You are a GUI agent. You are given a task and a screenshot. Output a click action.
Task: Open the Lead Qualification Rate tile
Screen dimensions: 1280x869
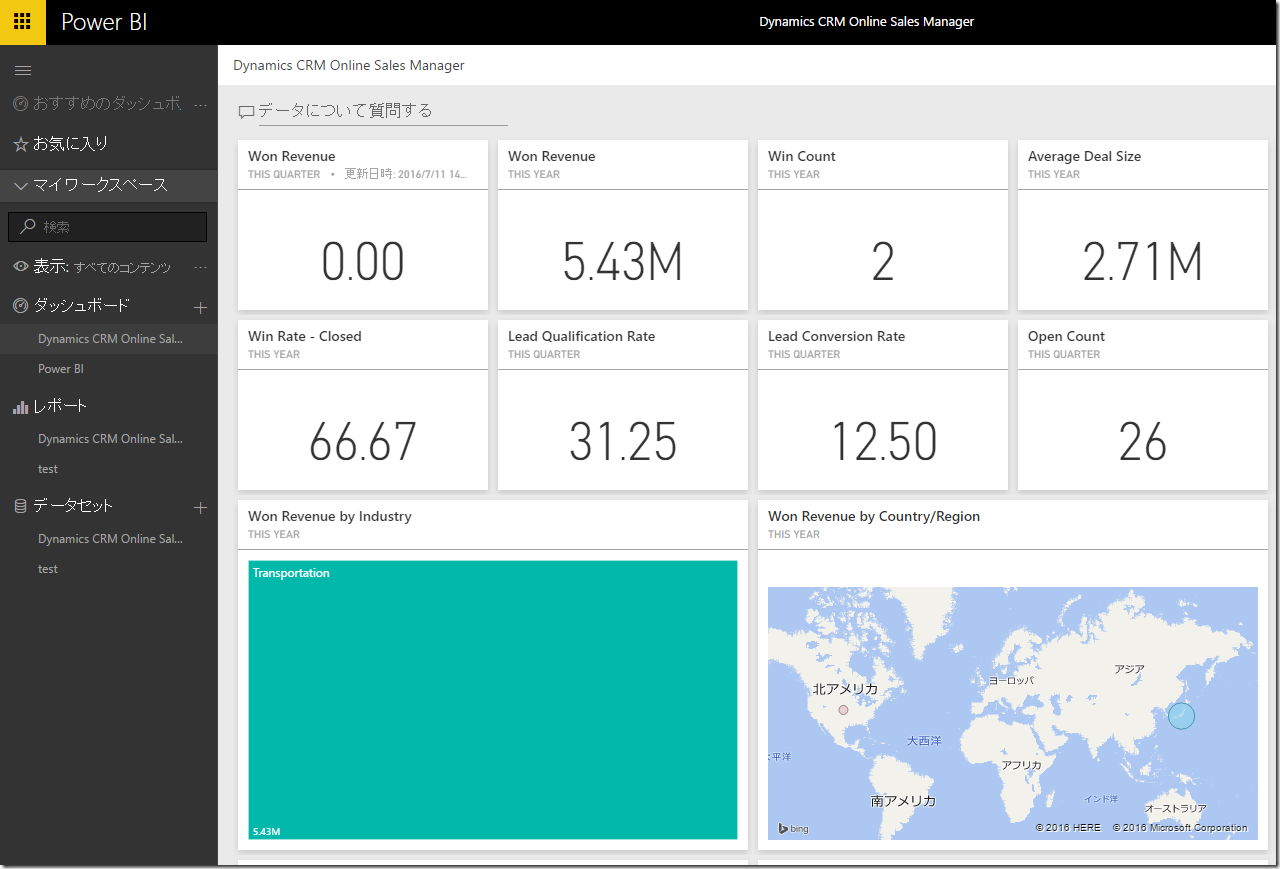[623, 405]
